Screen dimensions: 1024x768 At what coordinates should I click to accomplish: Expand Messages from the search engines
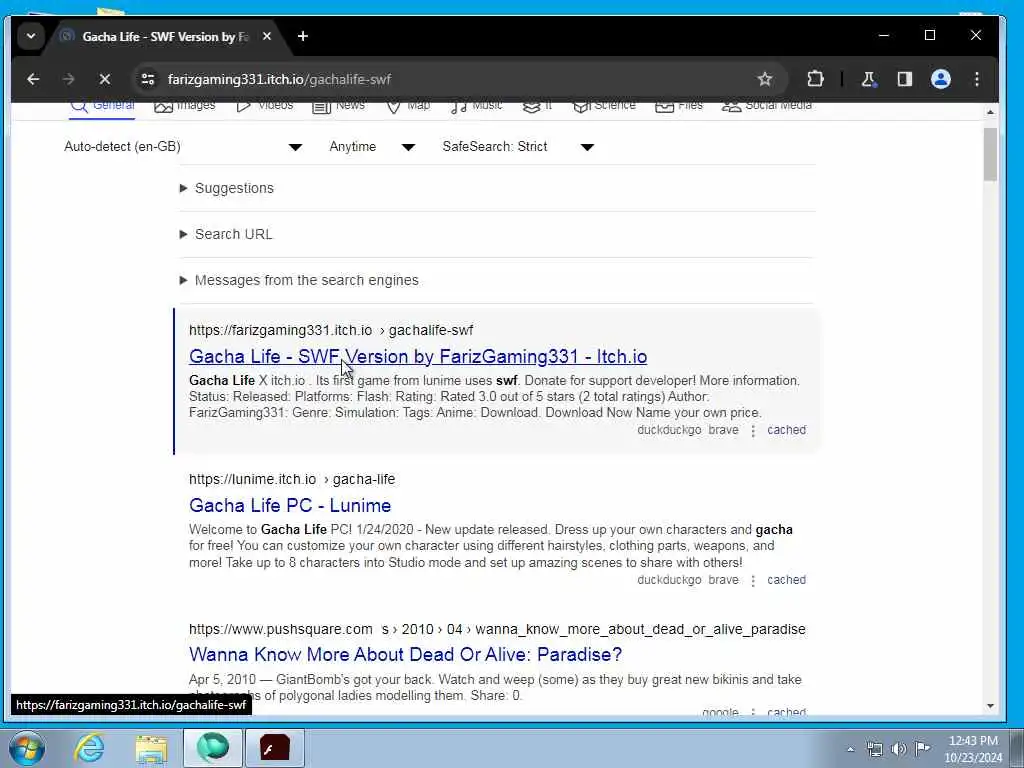click(x=299, y=280)
